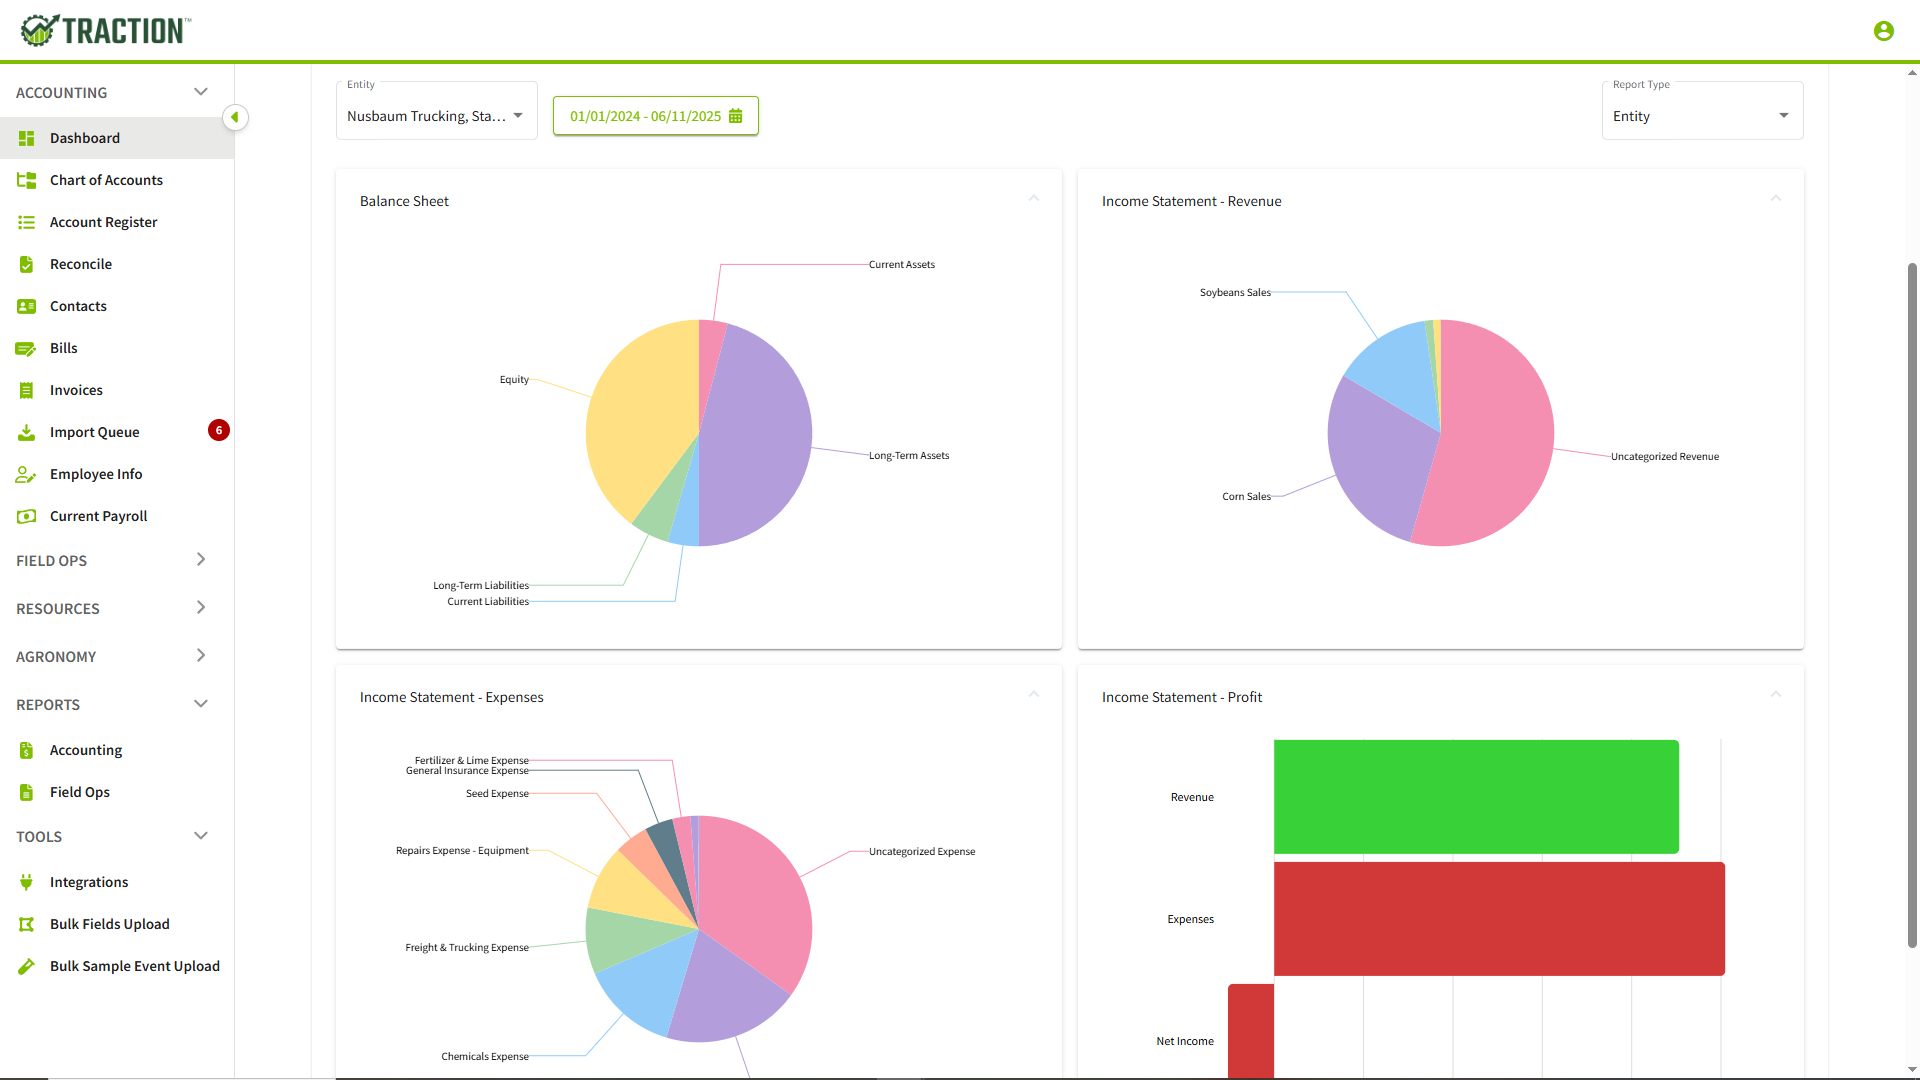The width and height of the screenshot is (1920, 1080).
Task: Collapse the Income Statement - Revenue card
Action: [1776, 198]
